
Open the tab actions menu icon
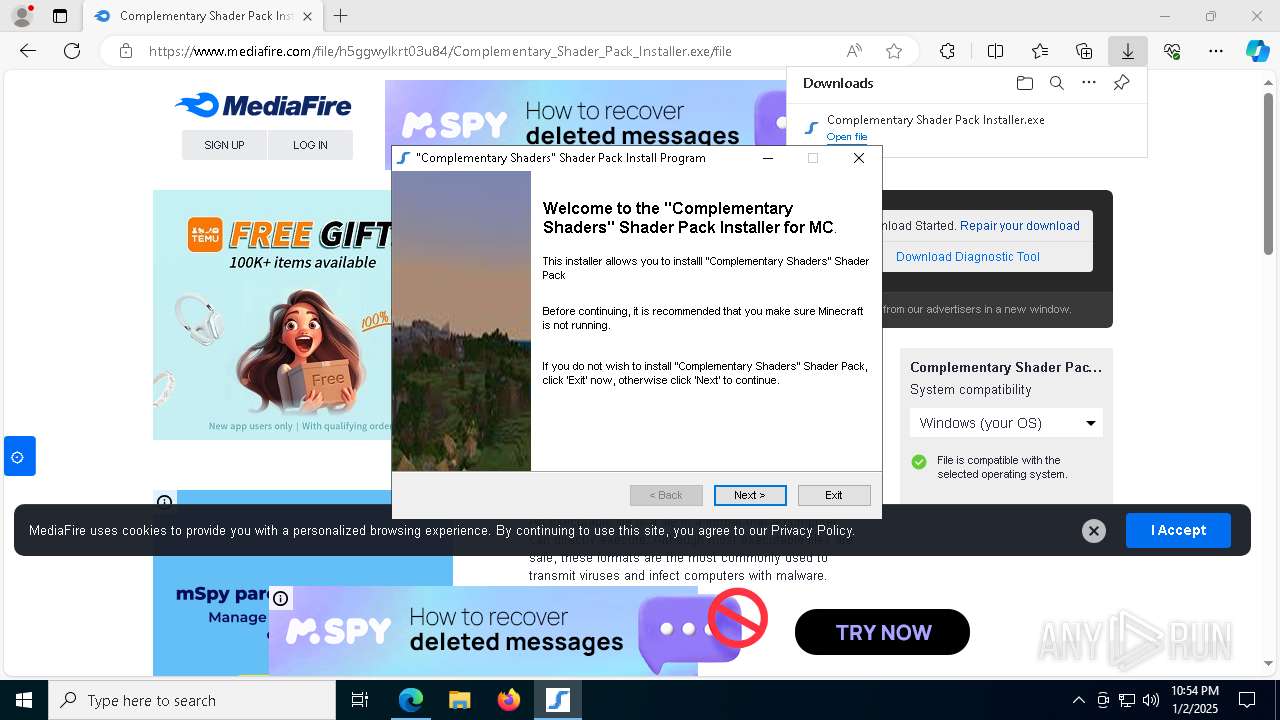point(60,16)
